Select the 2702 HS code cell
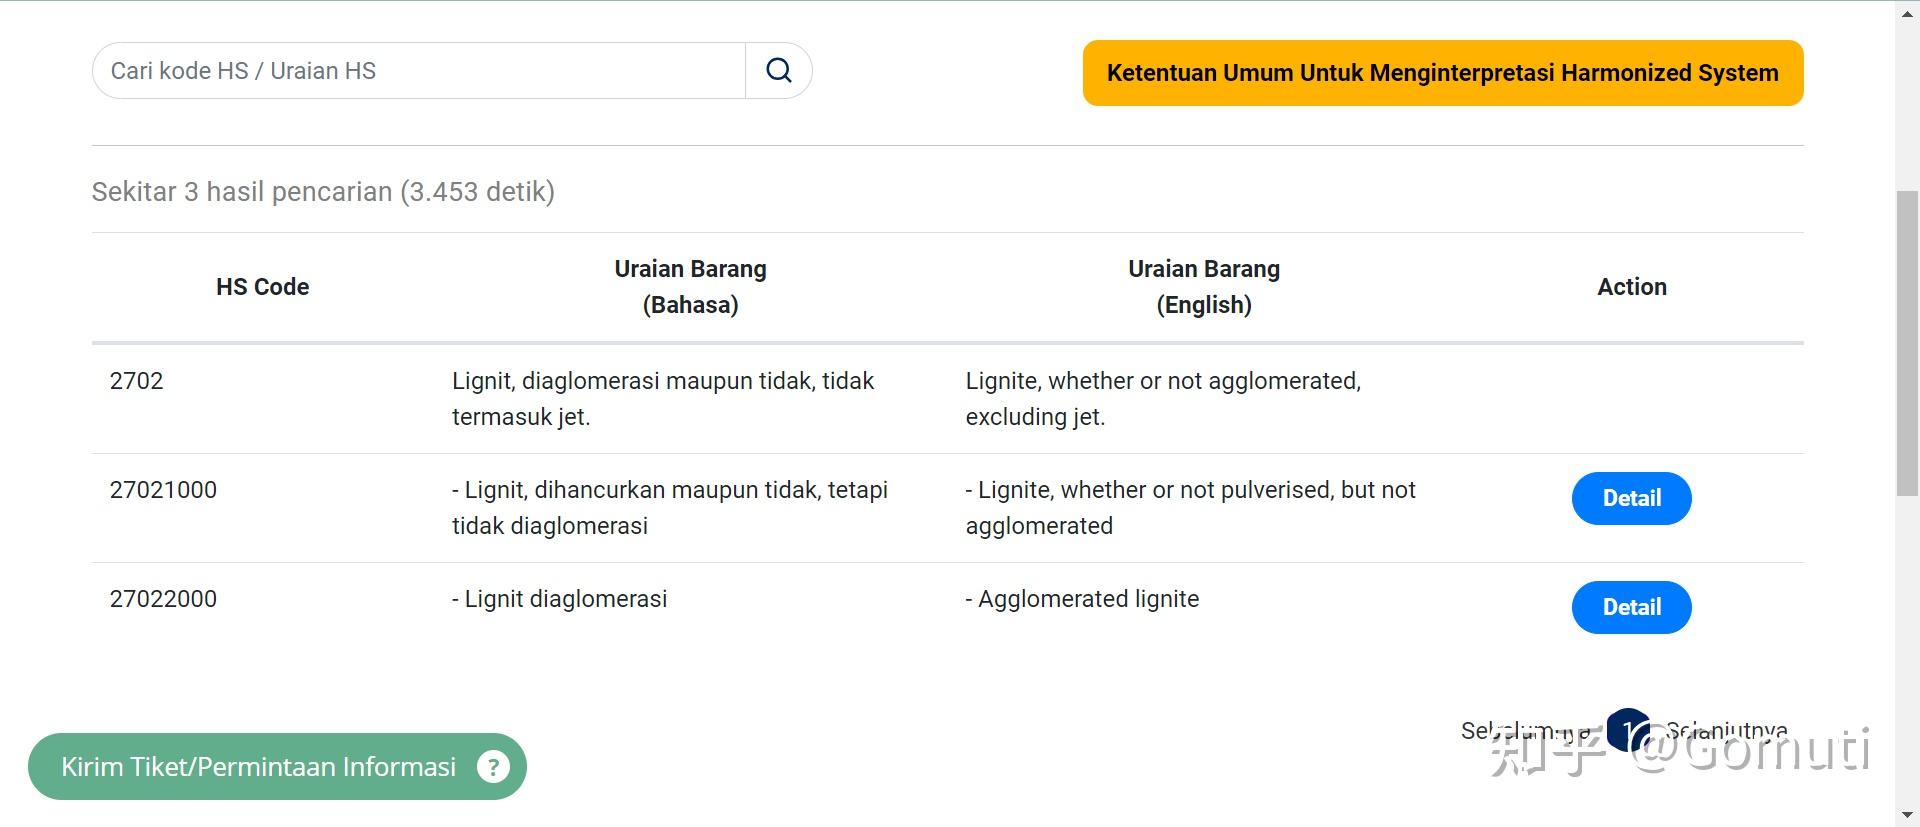Screen dimensions: 1920x827 point(137,381)
